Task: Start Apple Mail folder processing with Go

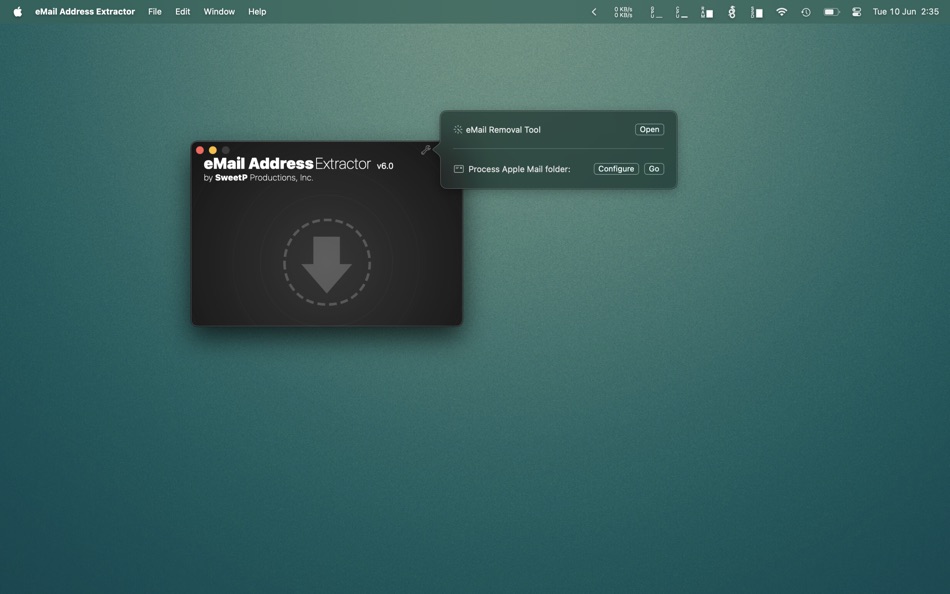Action: (654, 169)
